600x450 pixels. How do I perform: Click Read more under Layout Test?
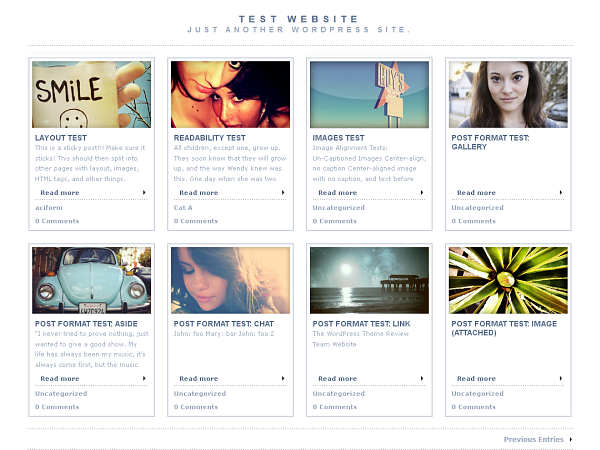[x=60, y=193]
